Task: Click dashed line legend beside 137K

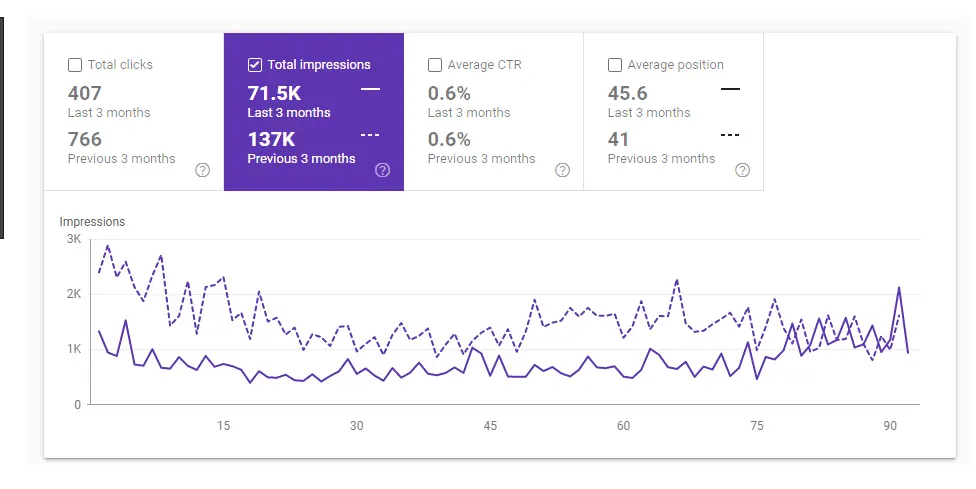Action: click(370, 135)
